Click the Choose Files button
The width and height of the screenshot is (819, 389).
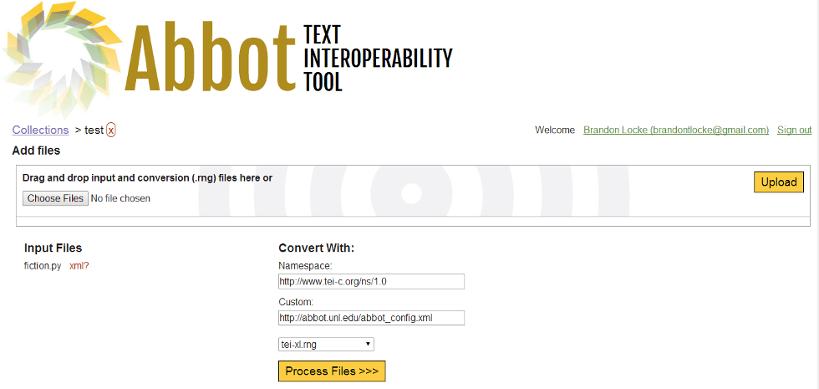[55, 198]
